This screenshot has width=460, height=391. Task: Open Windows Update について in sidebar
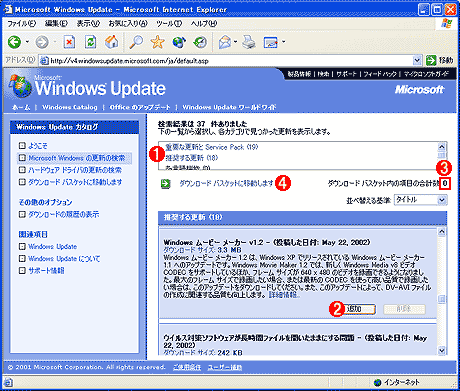point(64,259)
